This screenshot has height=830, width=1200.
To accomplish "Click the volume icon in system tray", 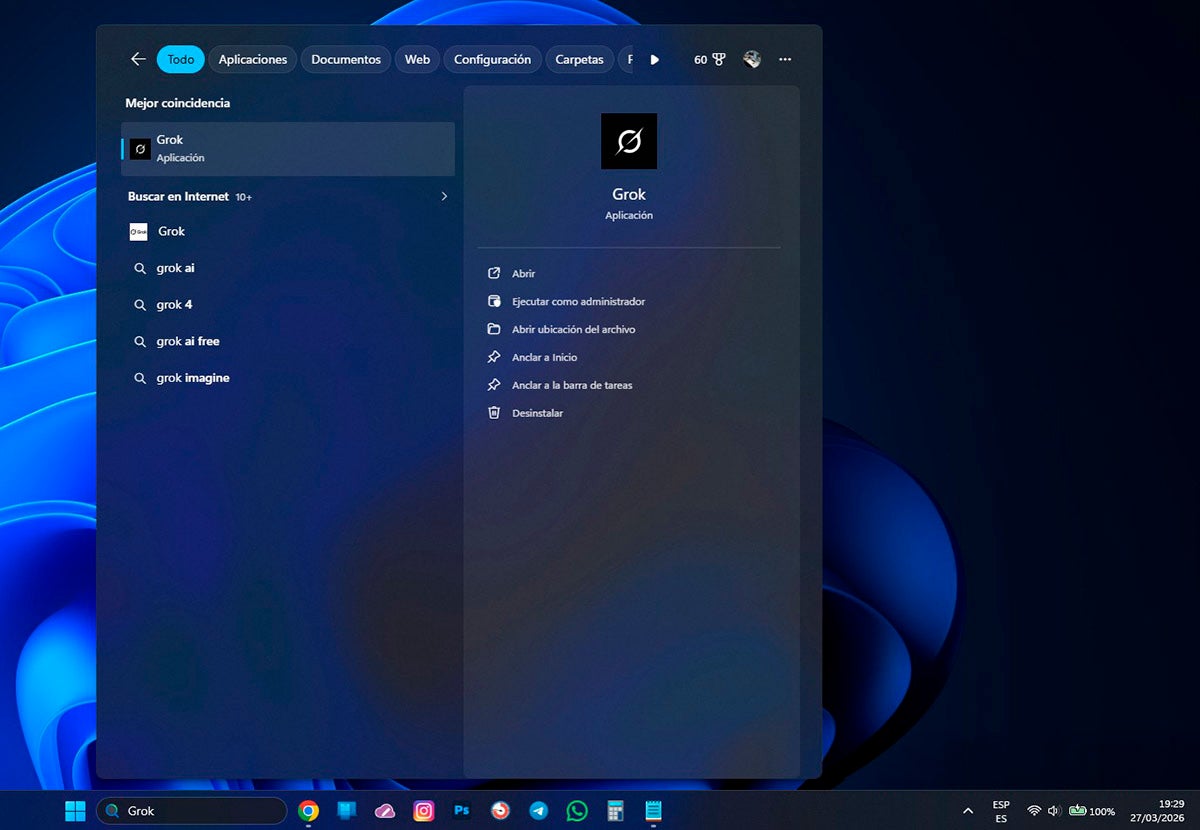I will 1053,810.
